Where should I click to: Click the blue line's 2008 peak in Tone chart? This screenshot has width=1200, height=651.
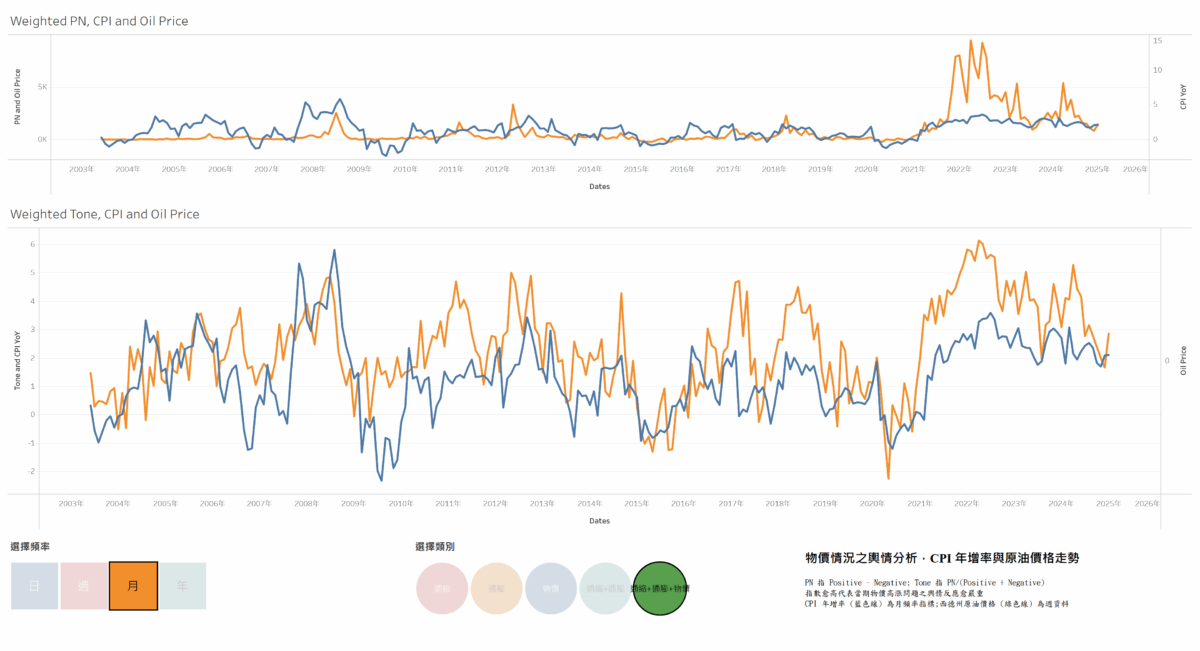click(334, 250)
